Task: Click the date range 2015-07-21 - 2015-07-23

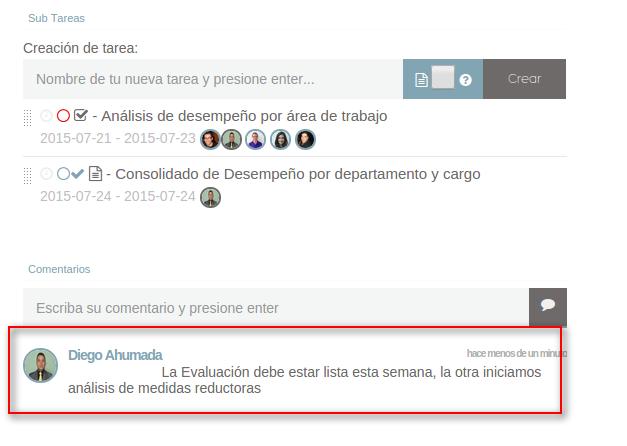Action: point(118,138)
